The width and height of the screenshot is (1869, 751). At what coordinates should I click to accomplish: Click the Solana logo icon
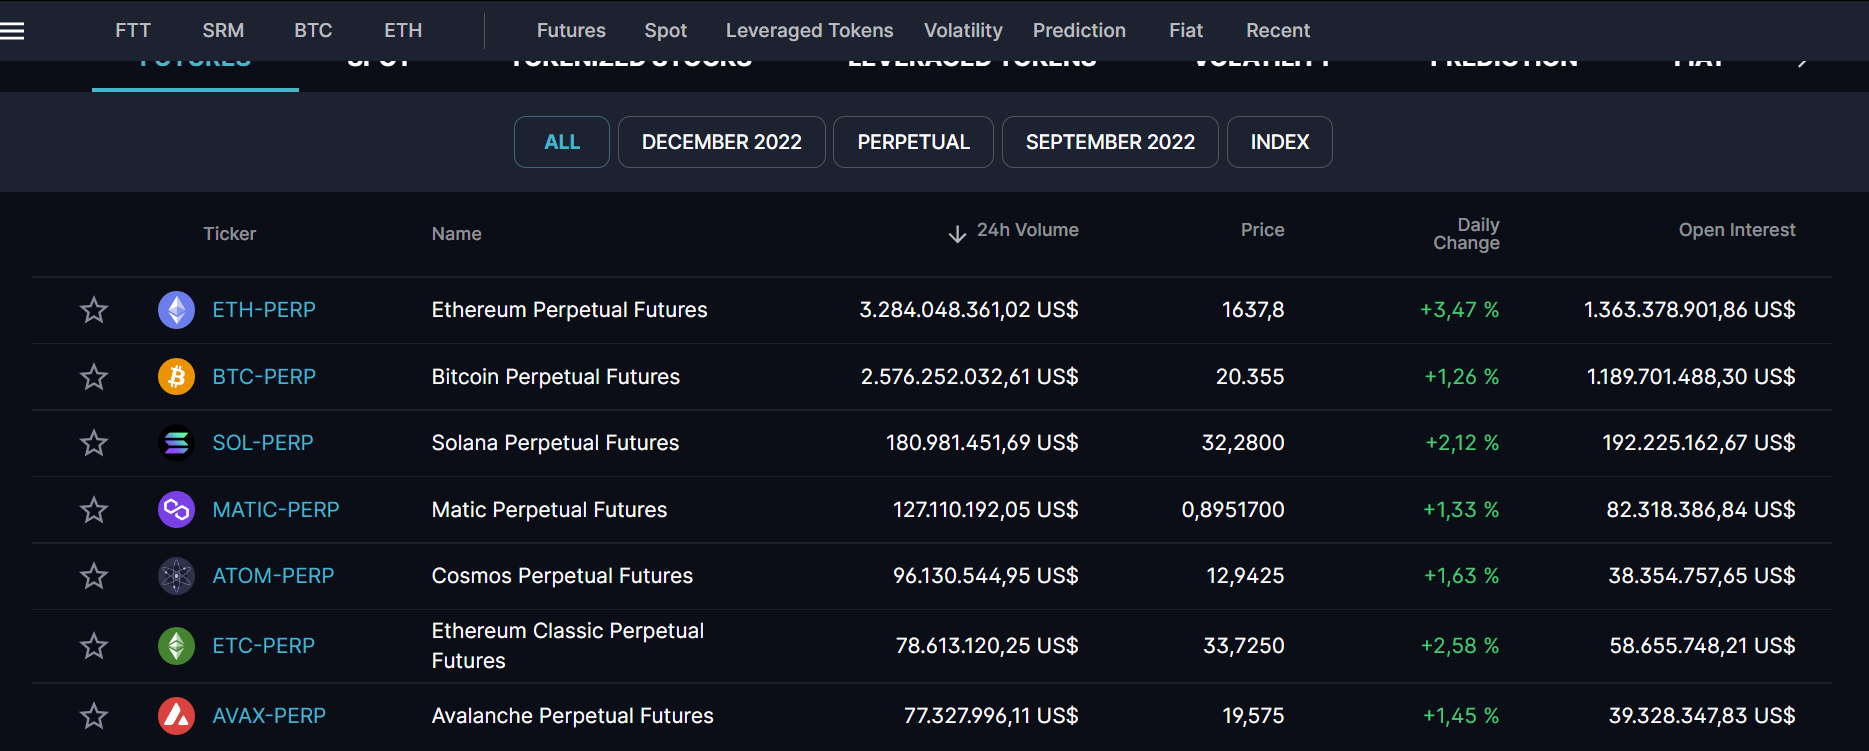pyautogui.click(x=176, y=443)
